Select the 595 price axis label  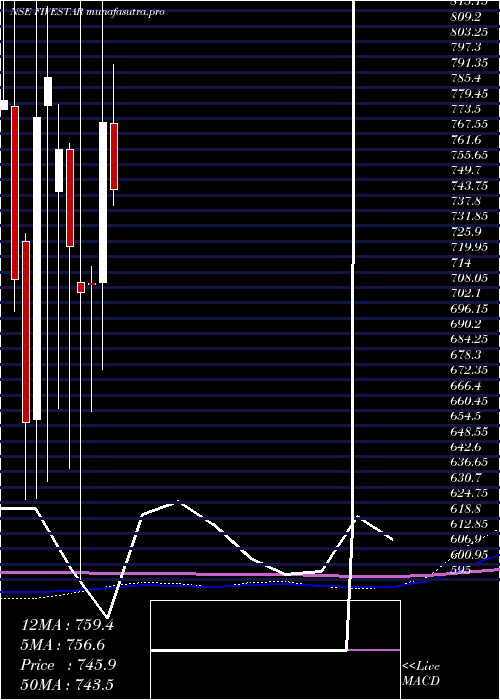(x=461, y=571)
